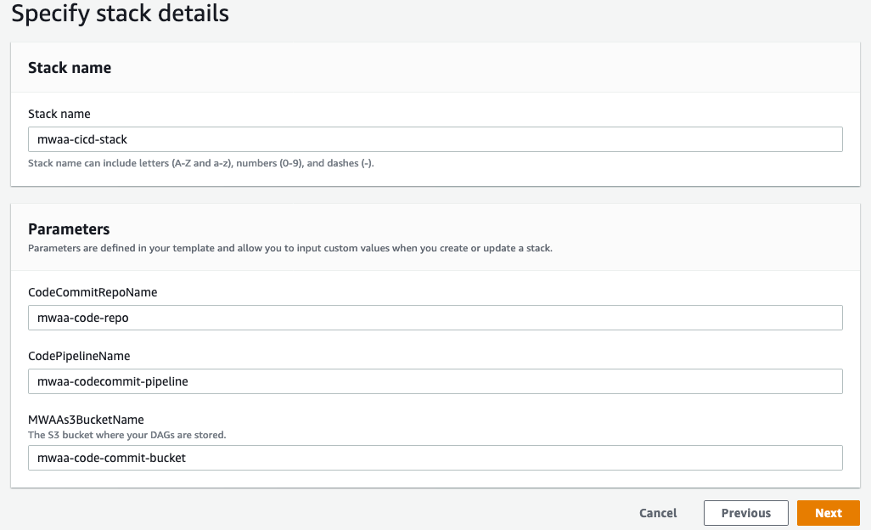Cancel the stack creation

[x=658, y=513]
